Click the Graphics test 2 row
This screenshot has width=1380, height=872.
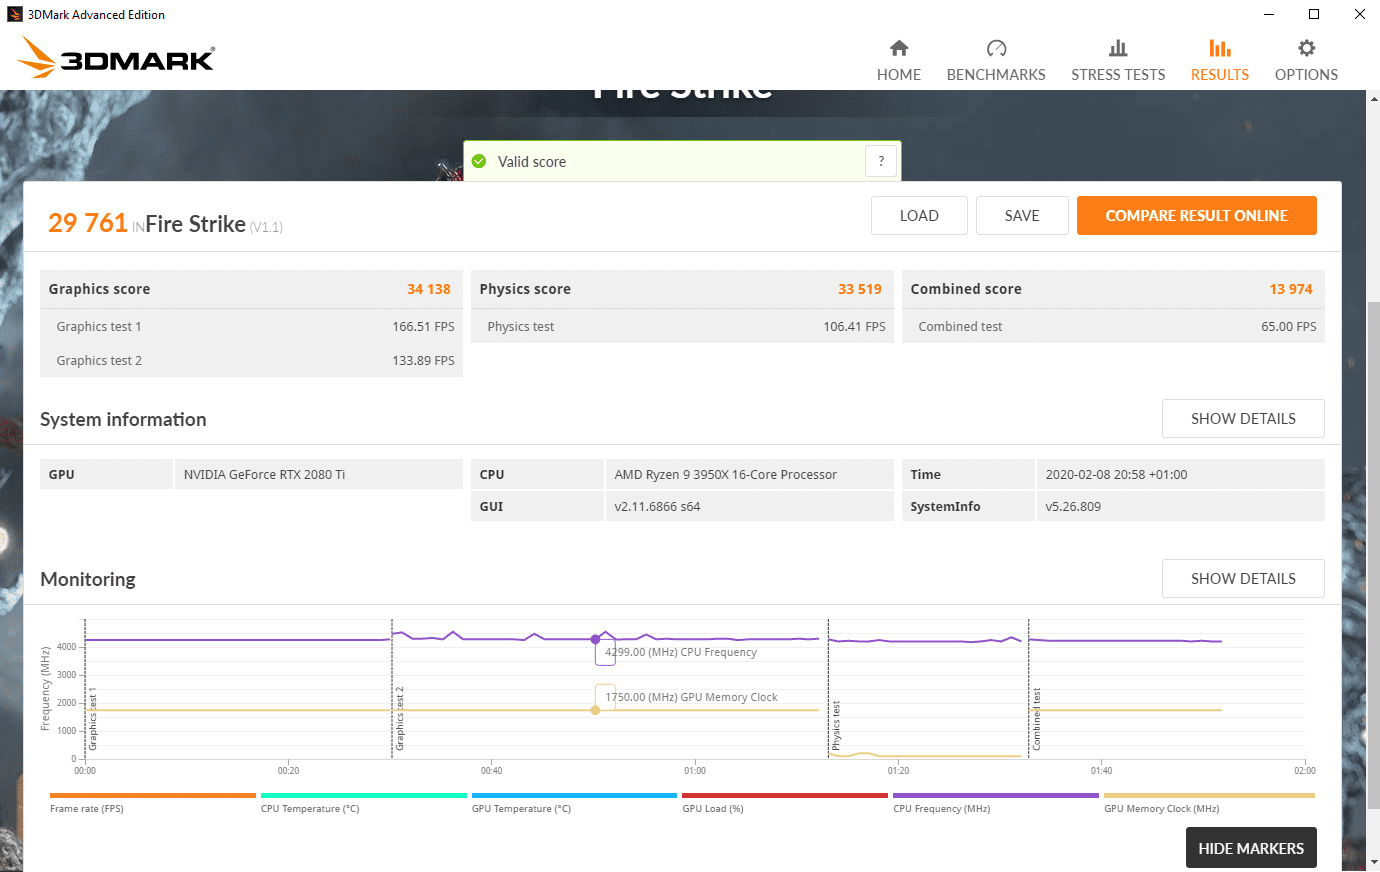coord(251,360)
